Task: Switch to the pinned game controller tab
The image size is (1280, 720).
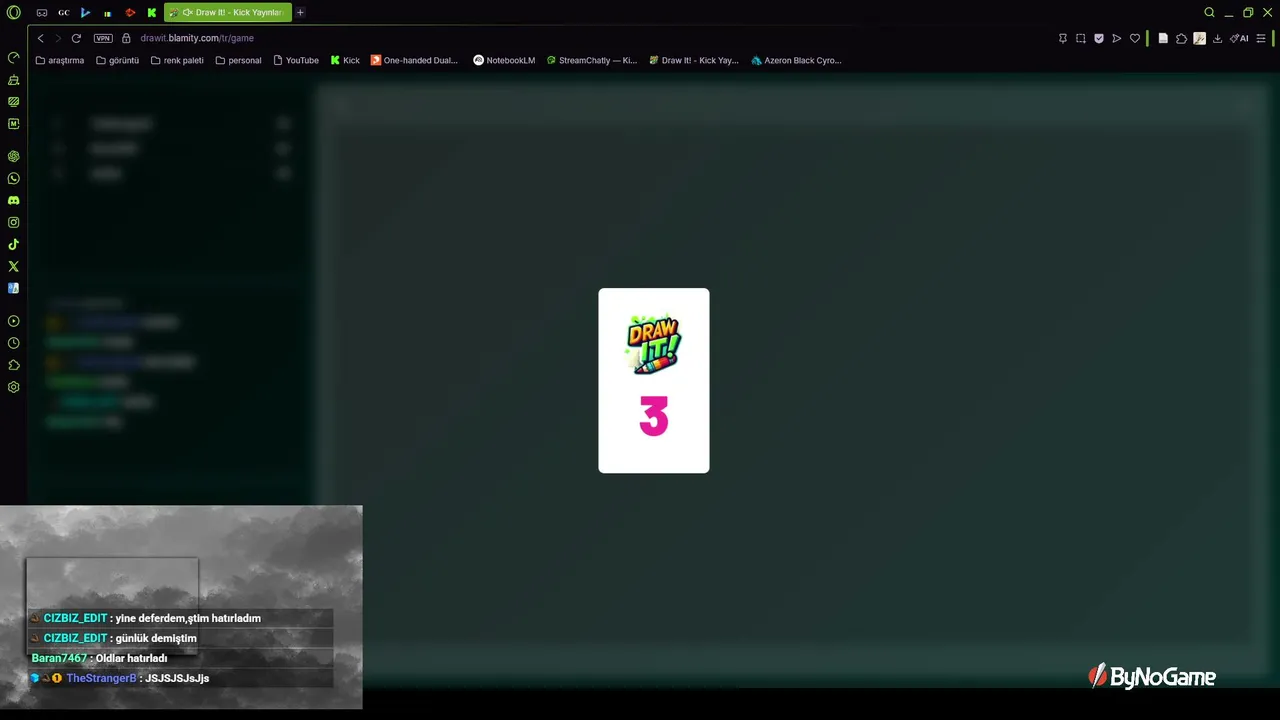Action: [42, 13]
